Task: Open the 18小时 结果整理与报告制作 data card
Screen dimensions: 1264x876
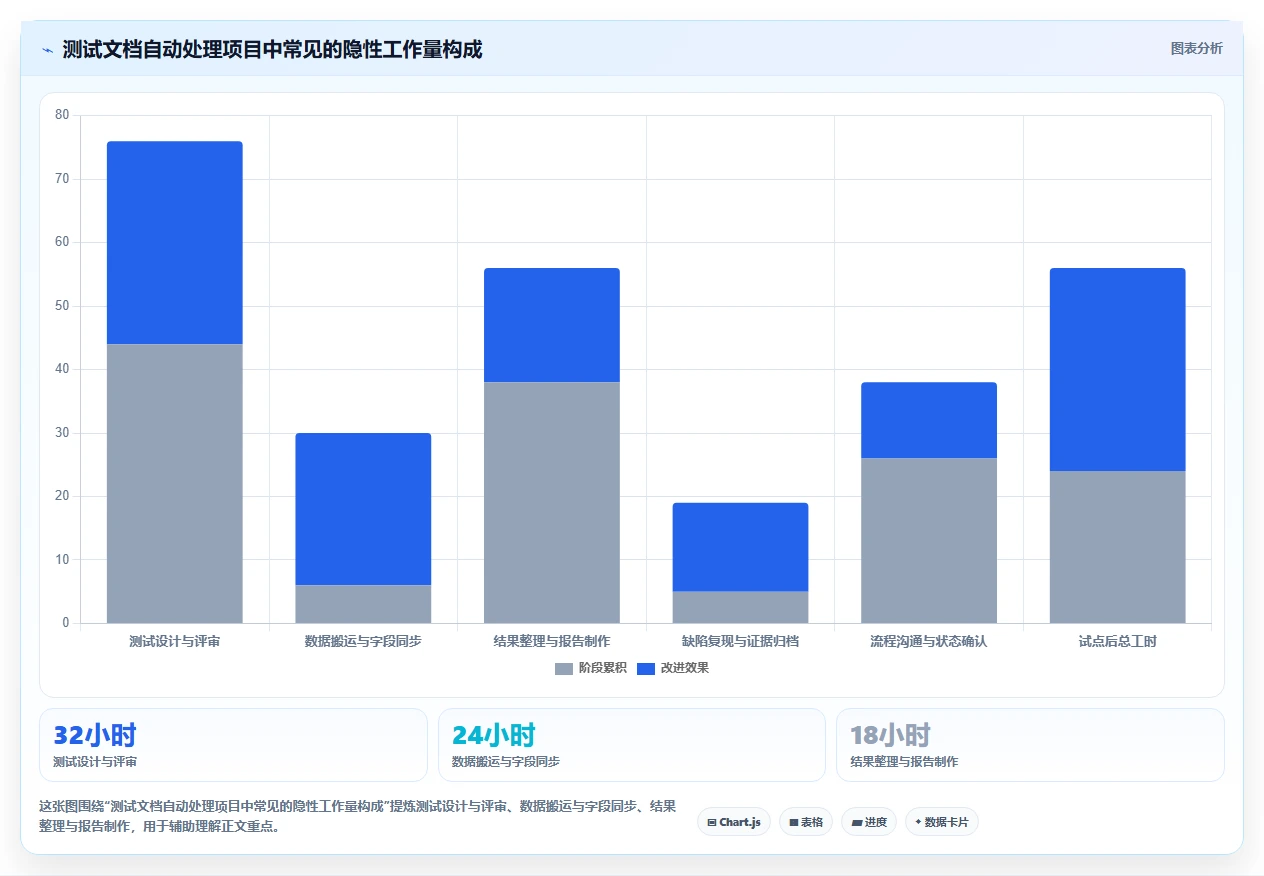Action: [x=1030, y=745]
